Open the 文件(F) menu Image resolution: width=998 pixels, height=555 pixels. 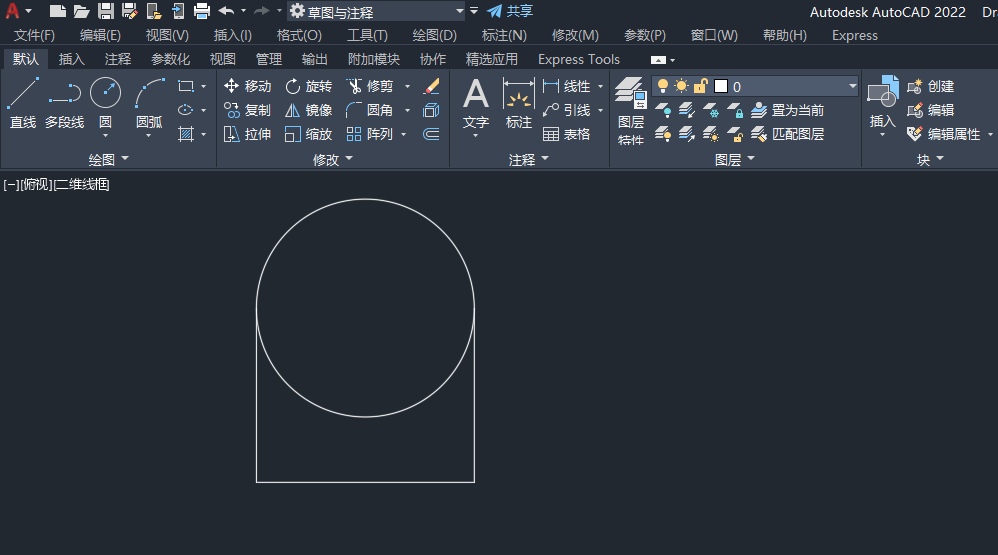[34, 35]
